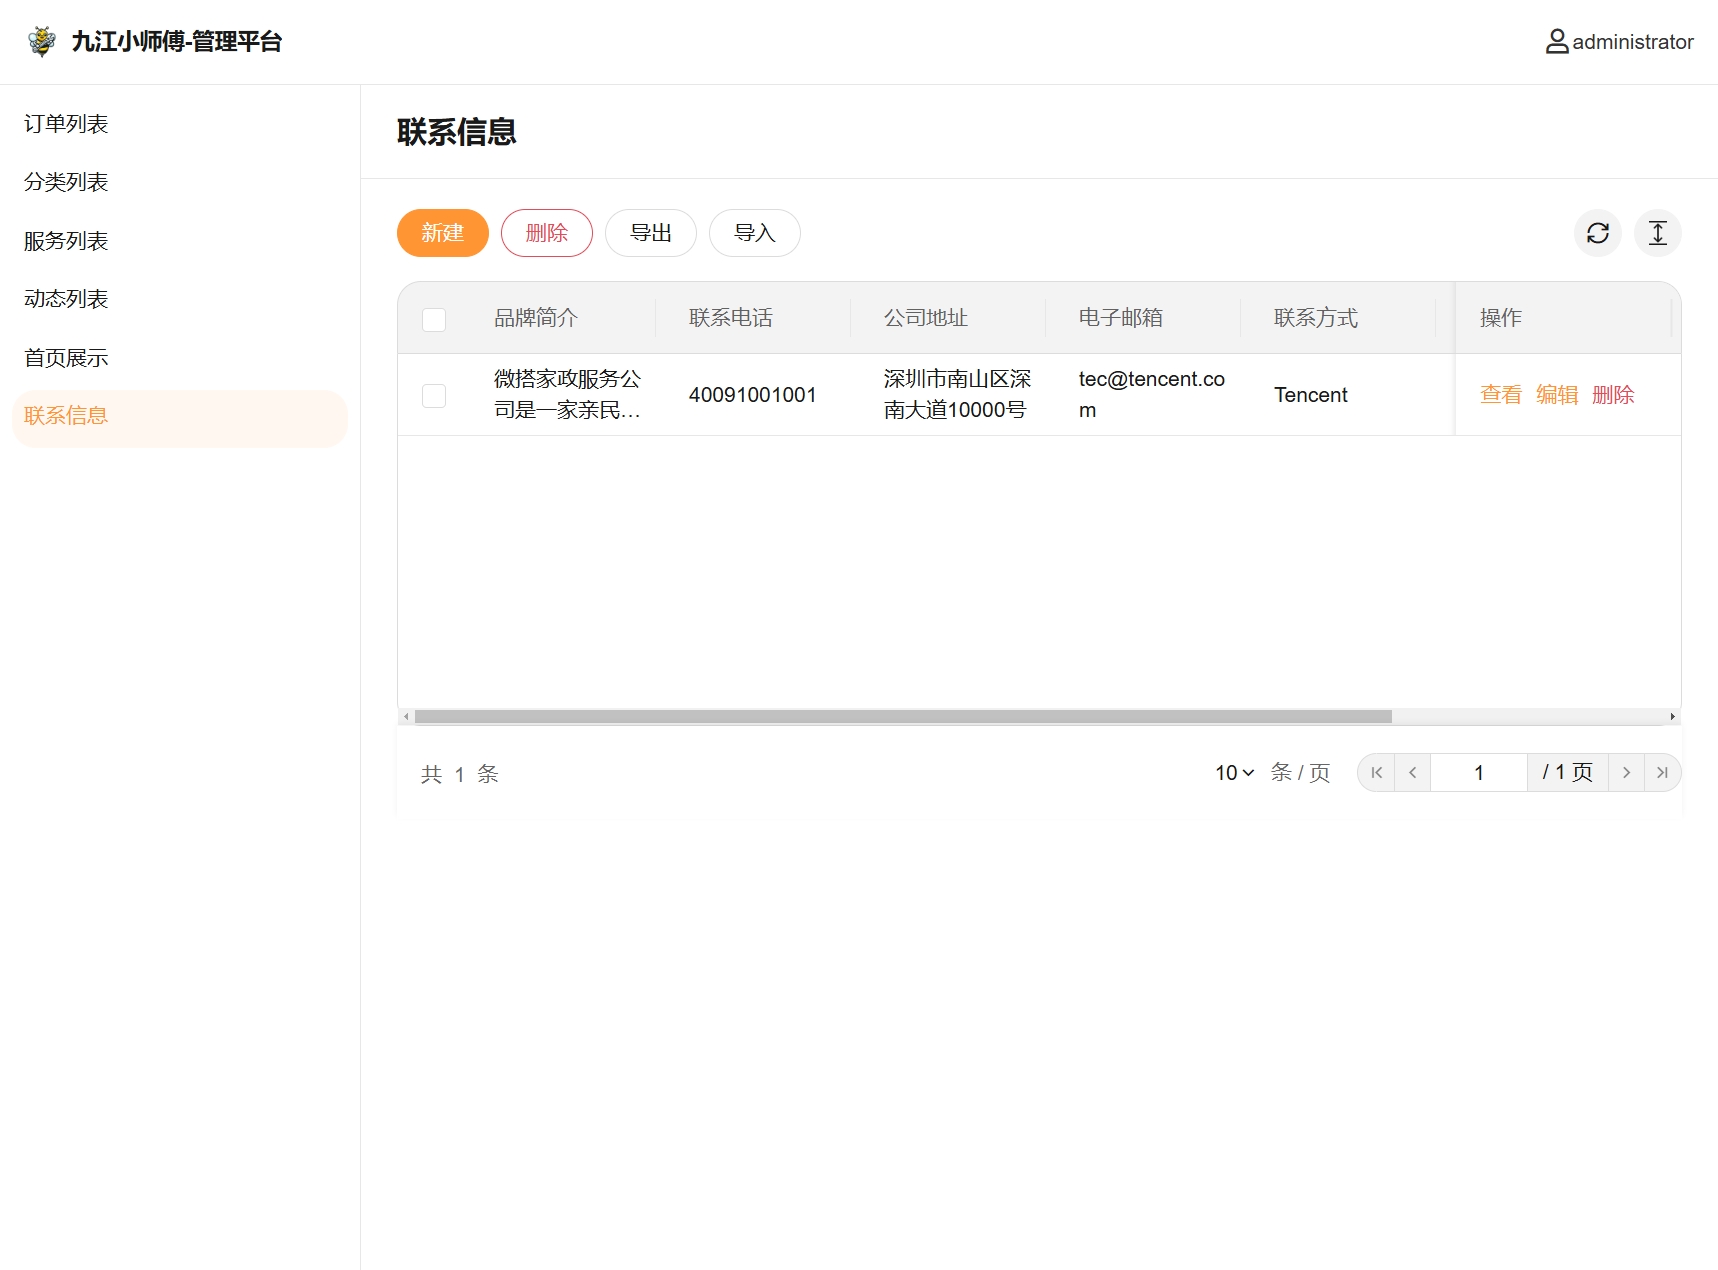The width and height of the screenshot is (1718, 1270).
Task: Select 首页展示 from the sidebar
Action: click(x=66, y=358)
